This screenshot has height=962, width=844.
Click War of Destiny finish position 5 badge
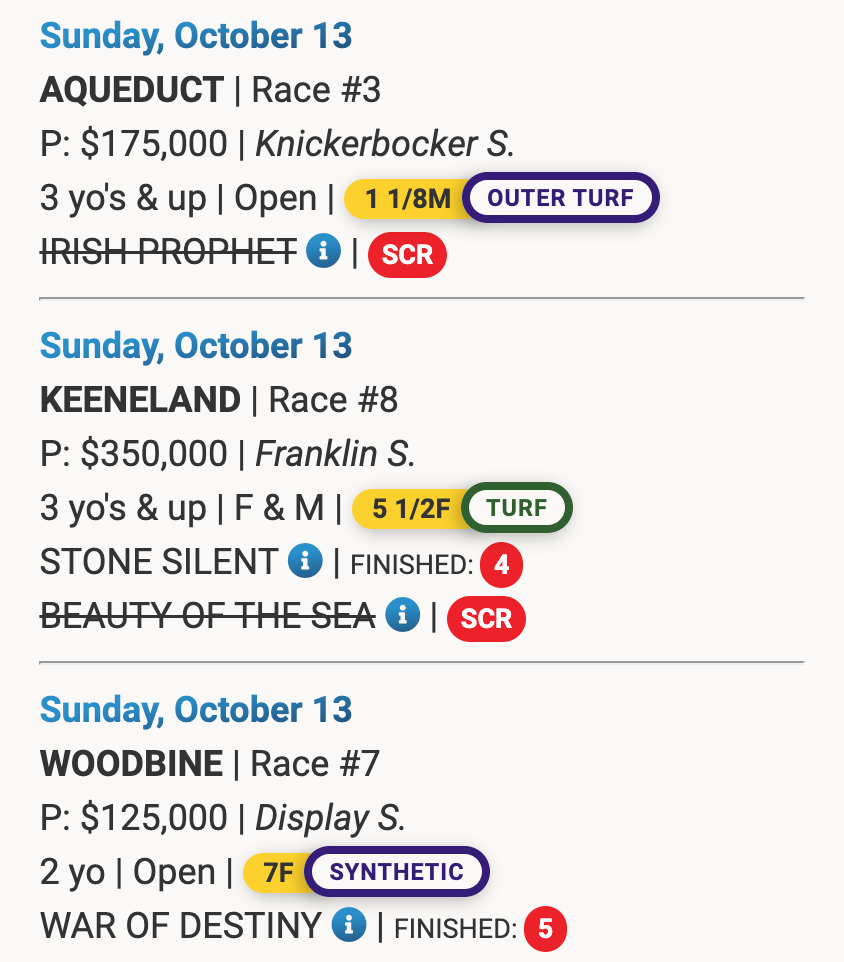click(x=545, y=929)
